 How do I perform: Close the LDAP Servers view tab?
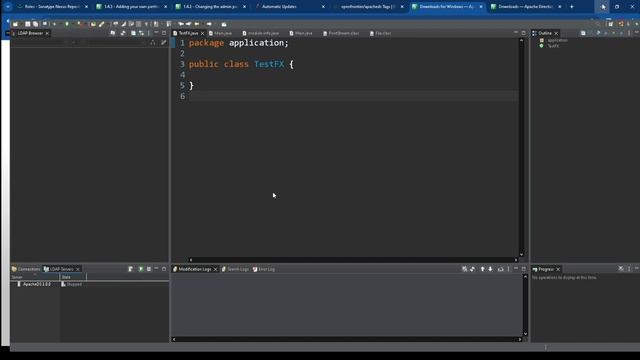(x=78, y=269)
